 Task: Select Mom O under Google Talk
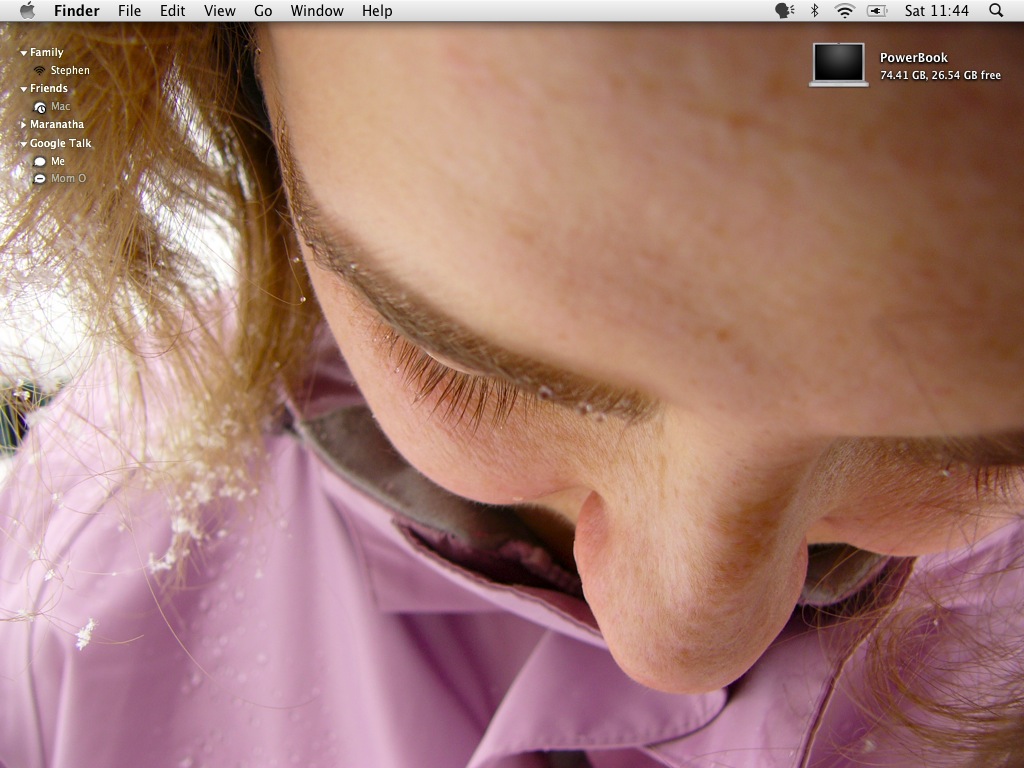coord(68,178)
